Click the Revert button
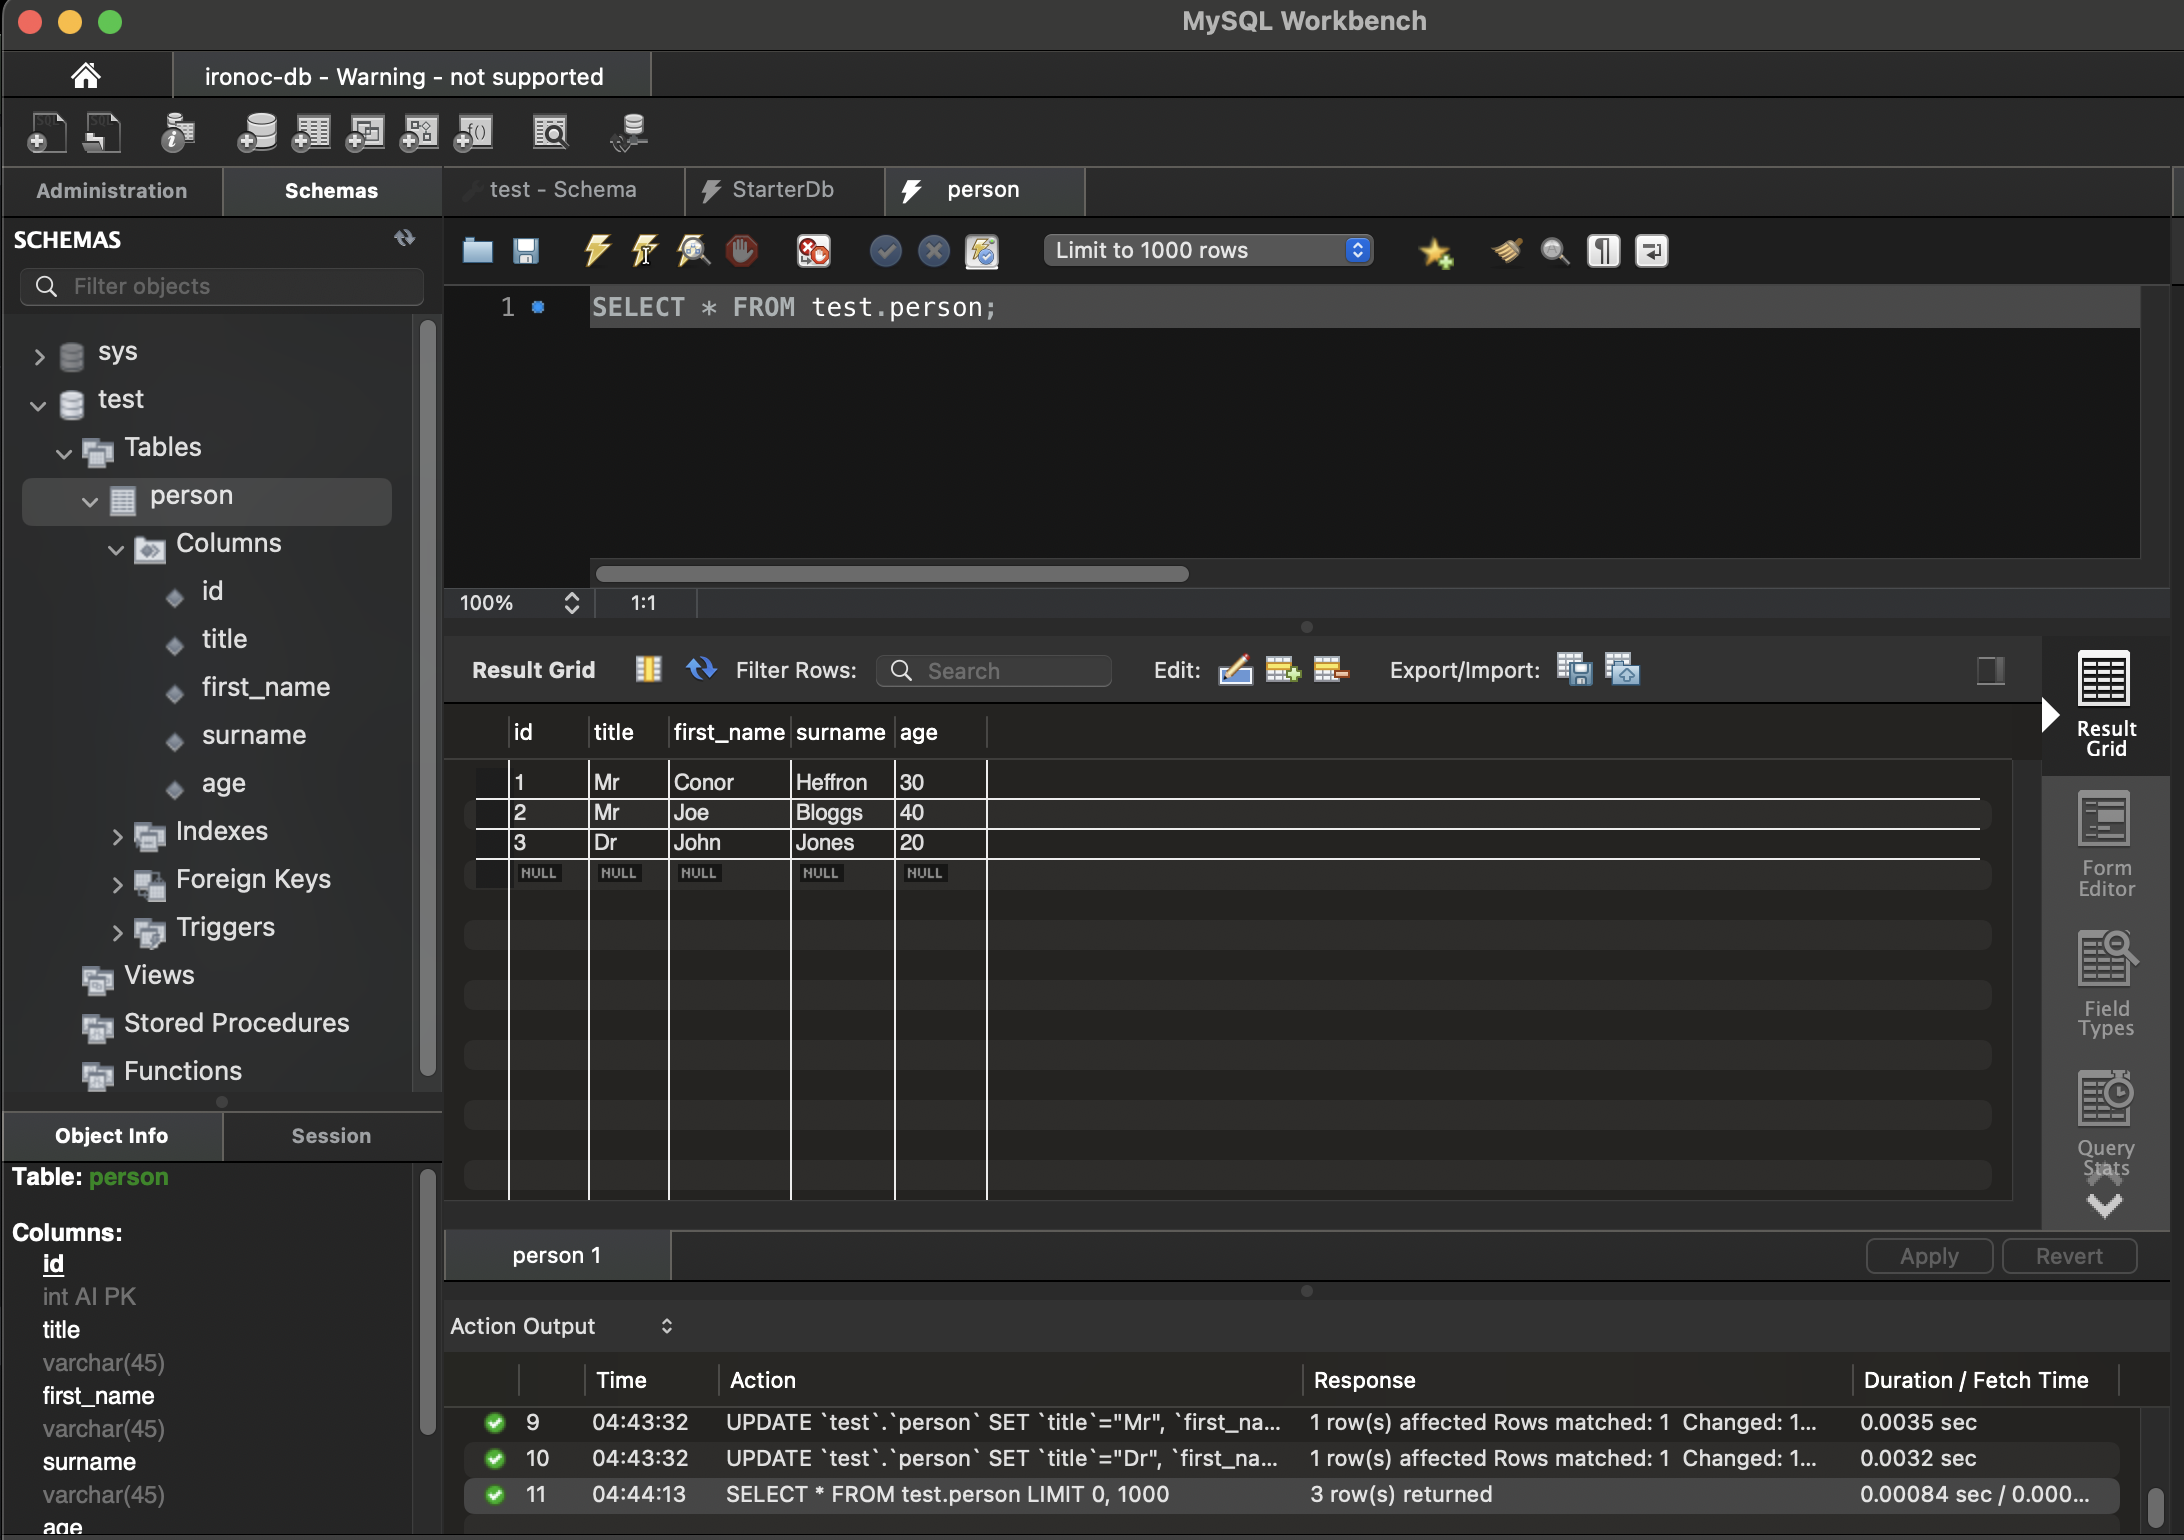The image size is (2184, 1540). pyautogui.click(x=2068, y=1255)
